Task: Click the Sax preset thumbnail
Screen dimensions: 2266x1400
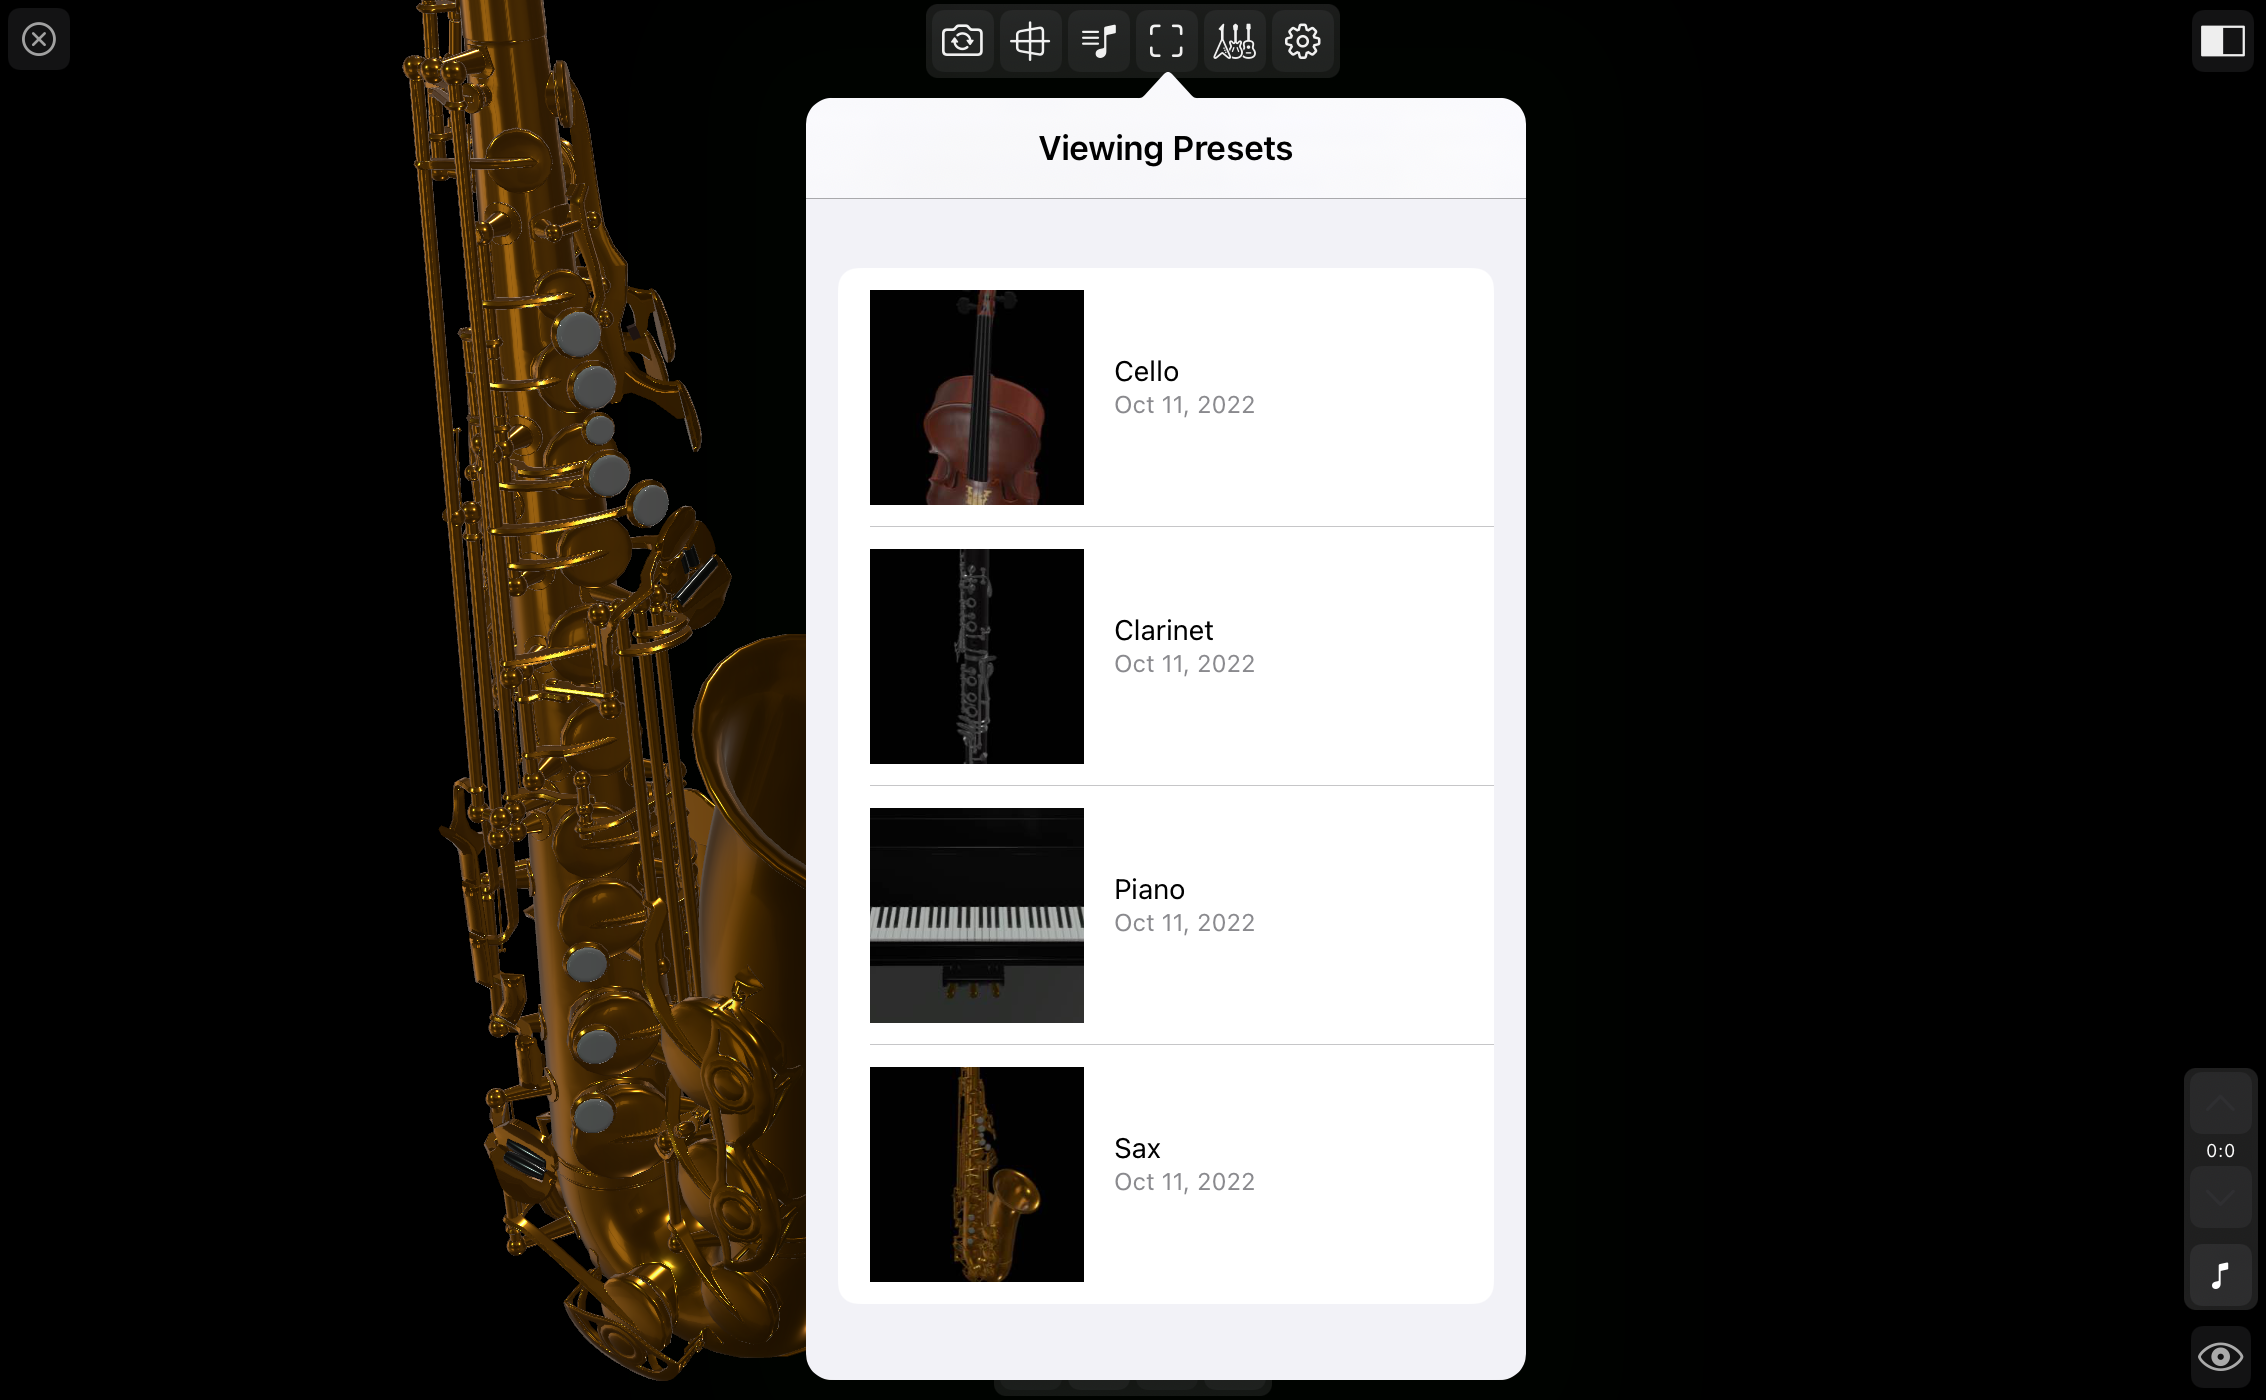Action: tap(977, 1174)
